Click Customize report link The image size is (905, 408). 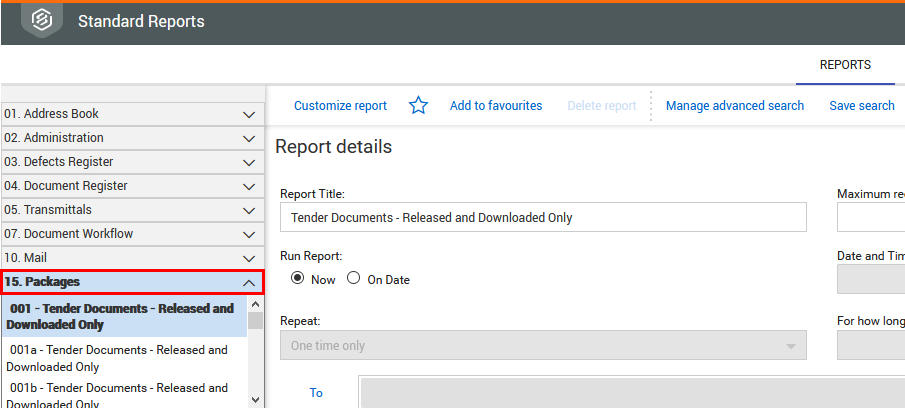(340, 106)
